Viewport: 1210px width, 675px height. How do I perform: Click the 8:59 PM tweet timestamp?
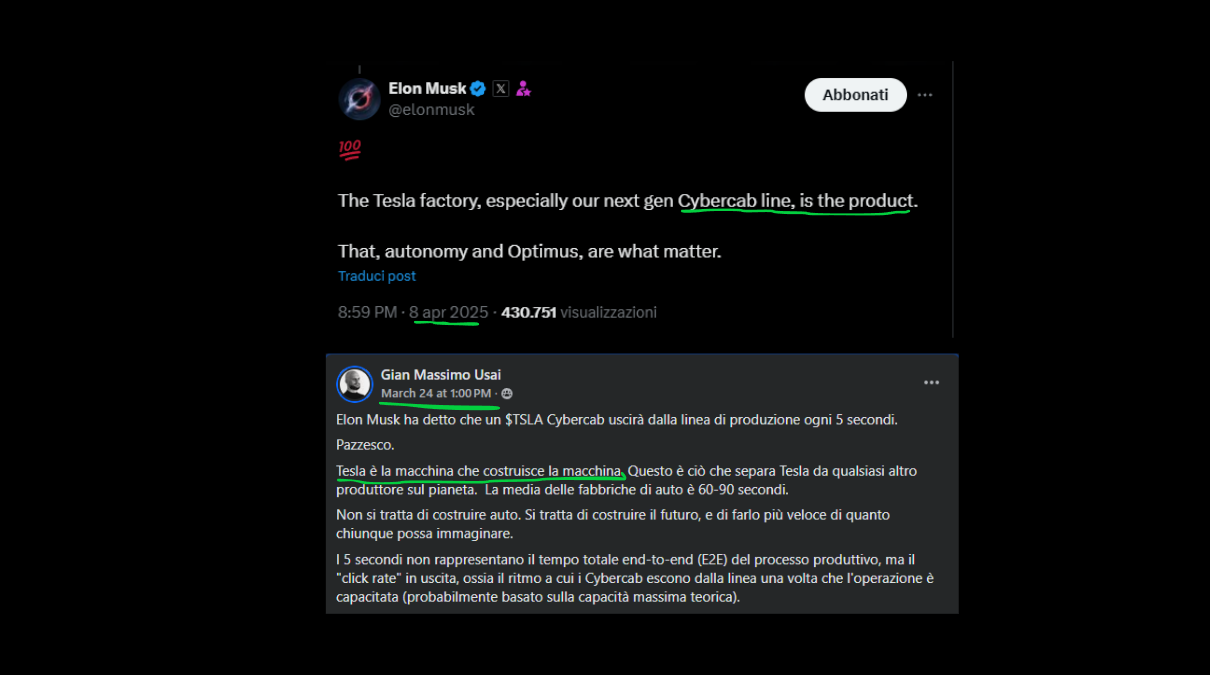[367, 312]
